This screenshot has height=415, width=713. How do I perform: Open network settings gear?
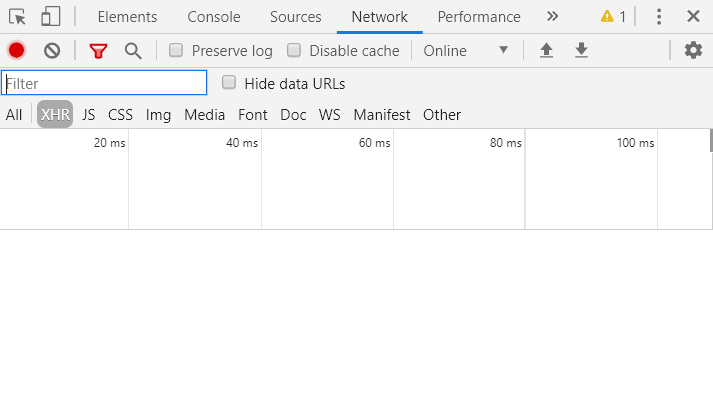pyautogui.click(x=693, y=50)
